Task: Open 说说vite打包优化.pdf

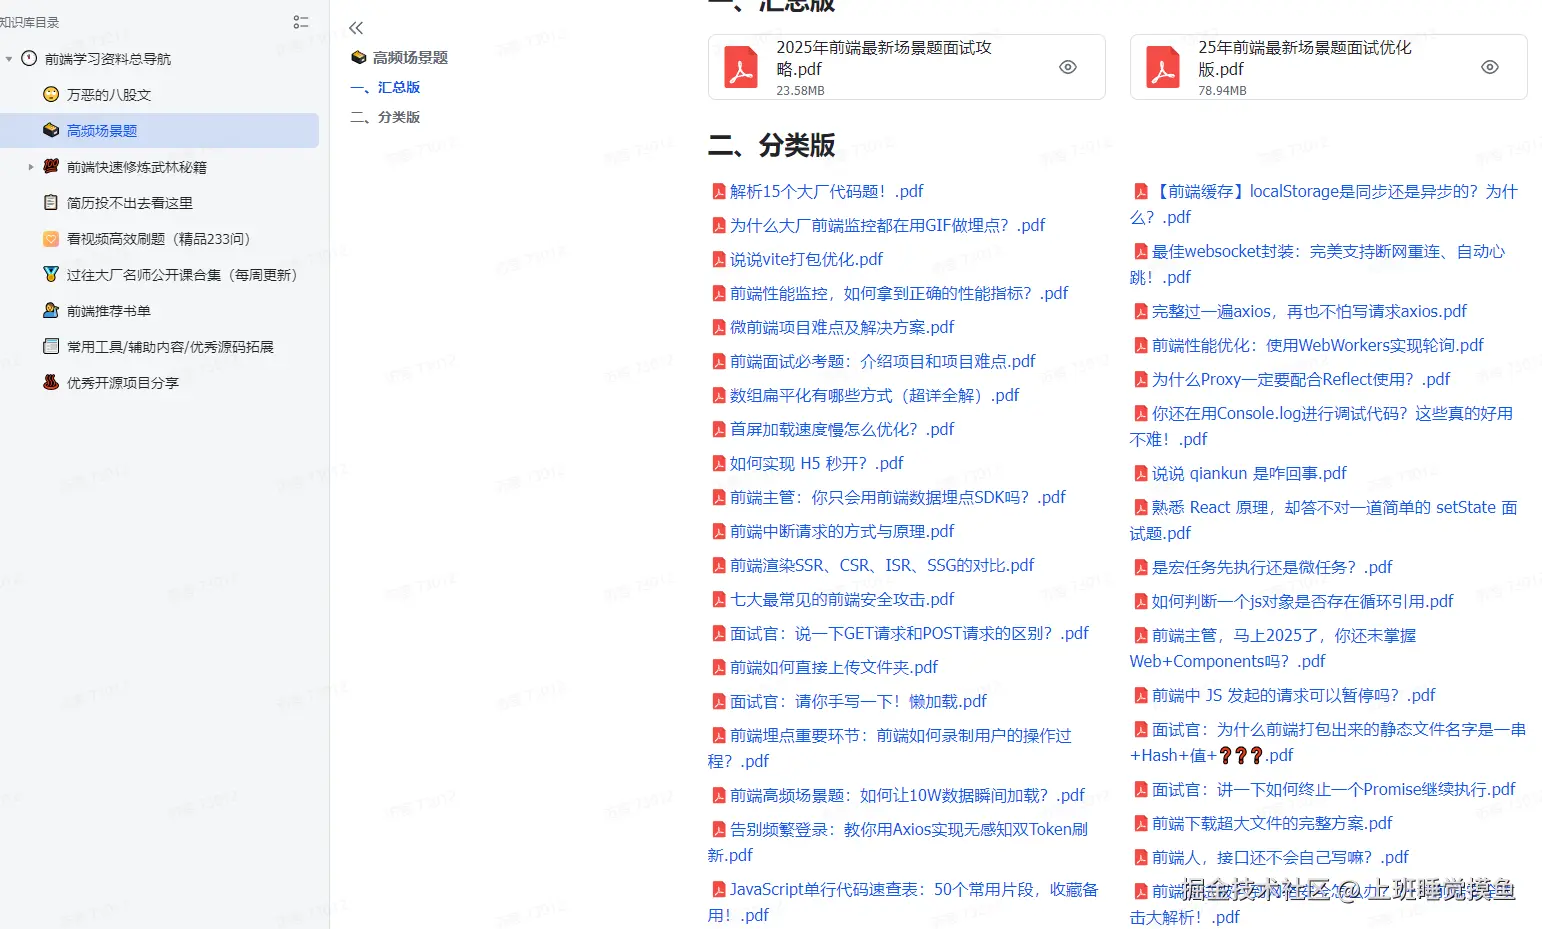Action: click(x=806, y=259)
